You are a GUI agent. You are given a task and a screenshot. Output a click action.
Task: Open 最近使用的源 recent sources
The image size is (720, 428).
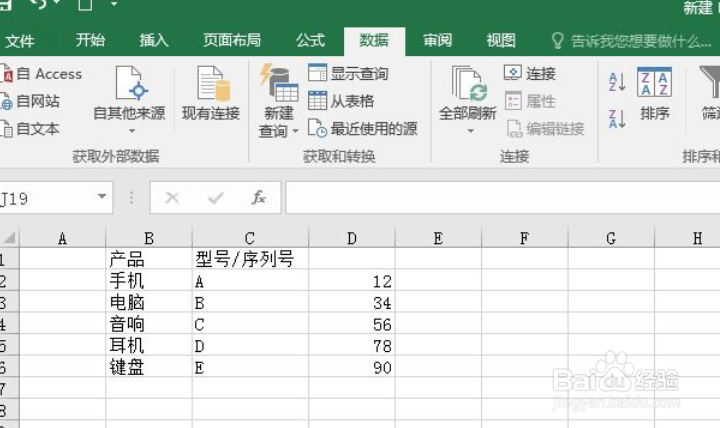(363, 129)
